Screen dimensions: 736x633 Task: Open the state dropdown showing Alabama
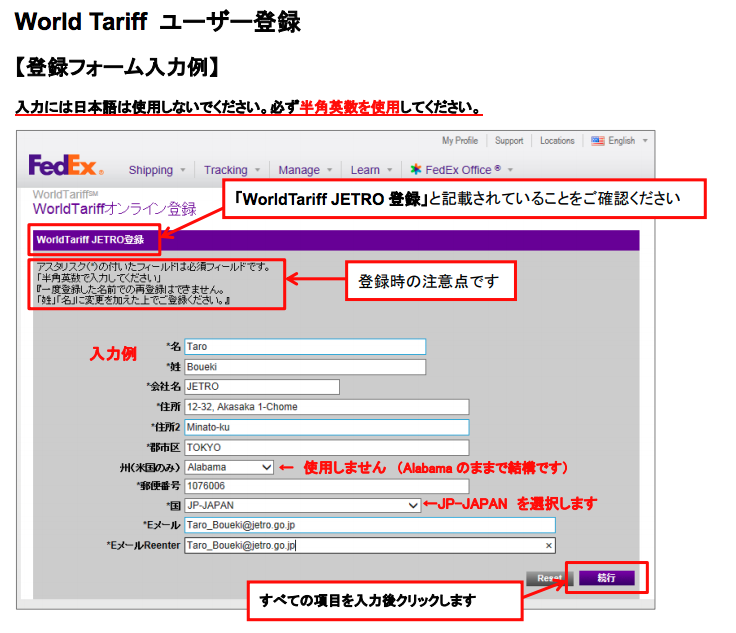point(229,467)
